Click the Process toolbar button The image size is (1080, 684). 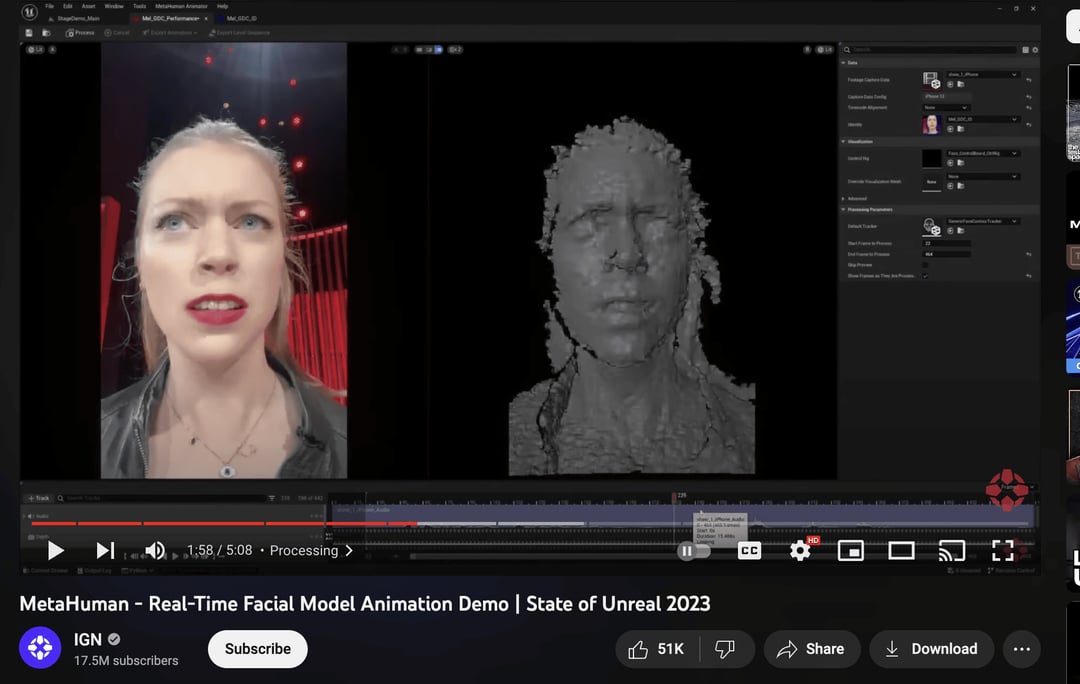(x=80, y=32)
